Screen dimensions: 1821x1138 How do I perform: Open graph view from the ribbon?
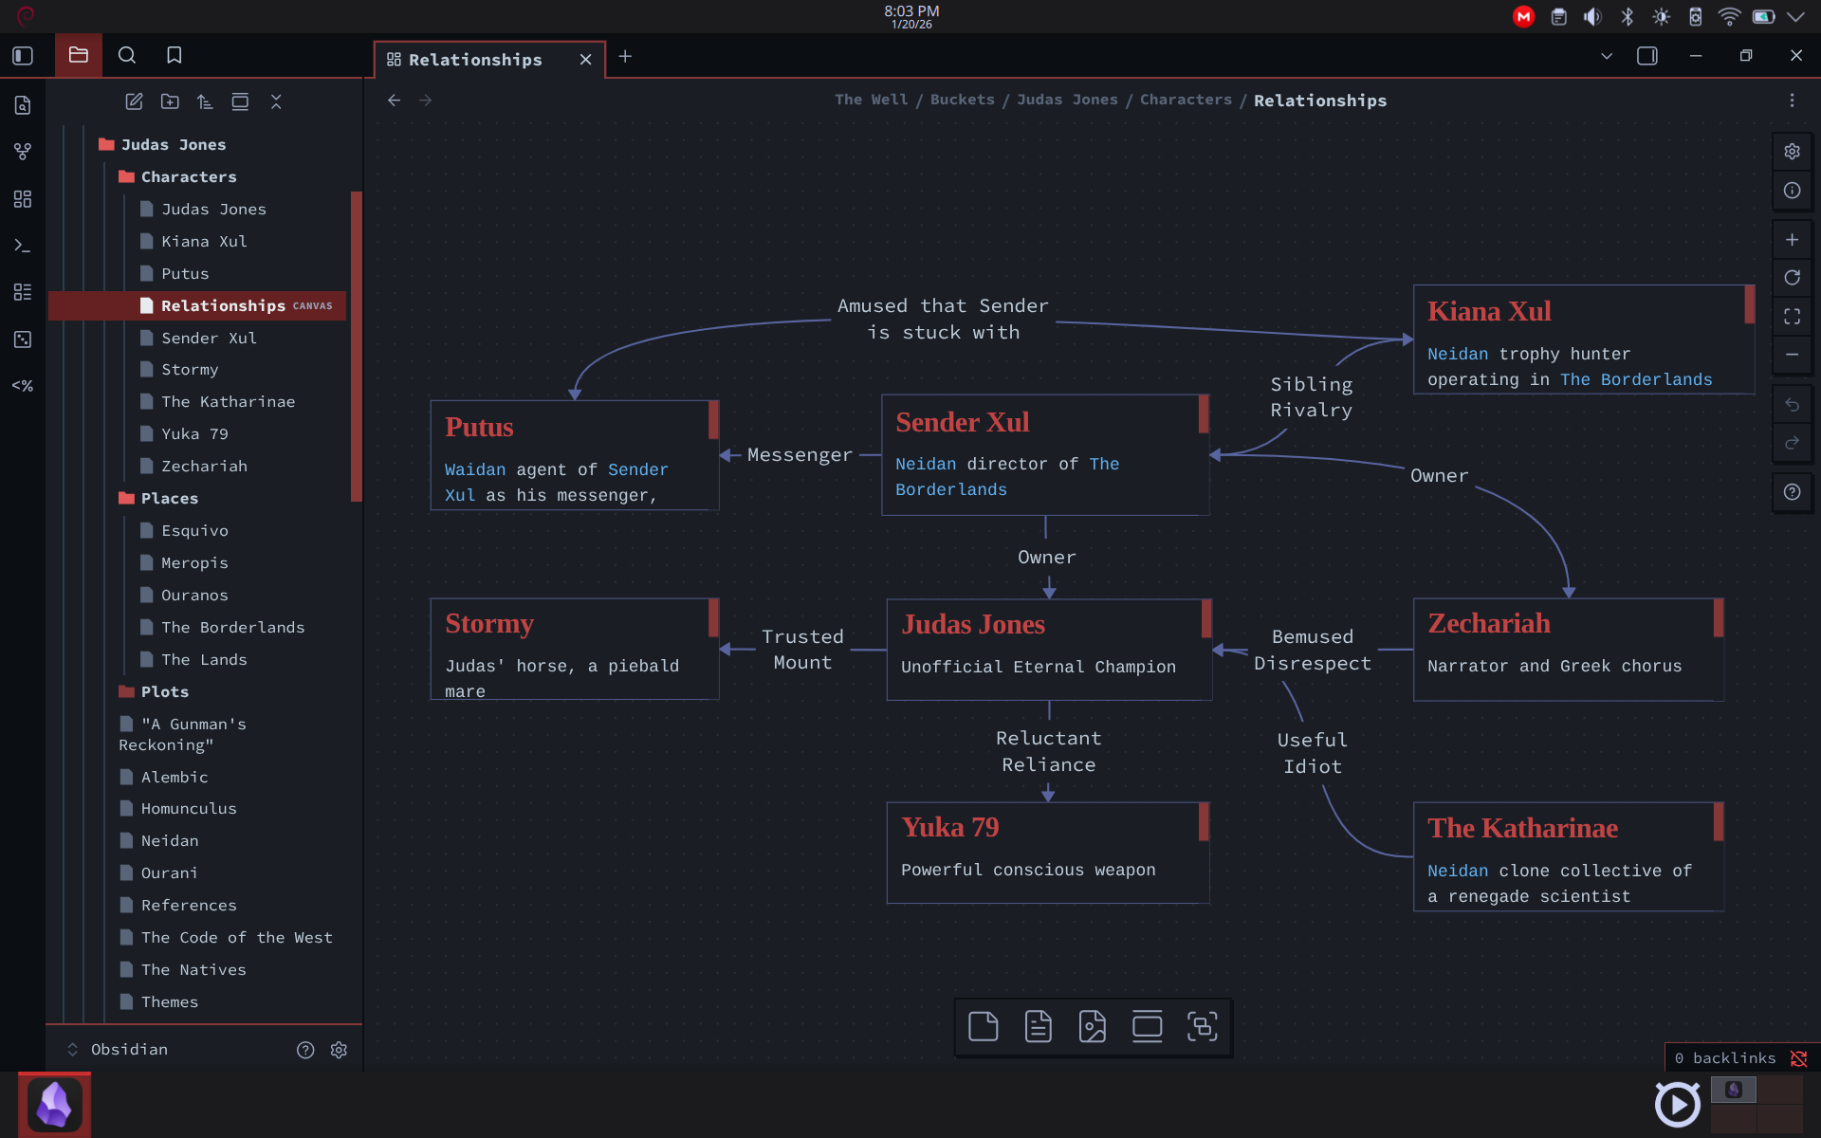click(22, 151)
